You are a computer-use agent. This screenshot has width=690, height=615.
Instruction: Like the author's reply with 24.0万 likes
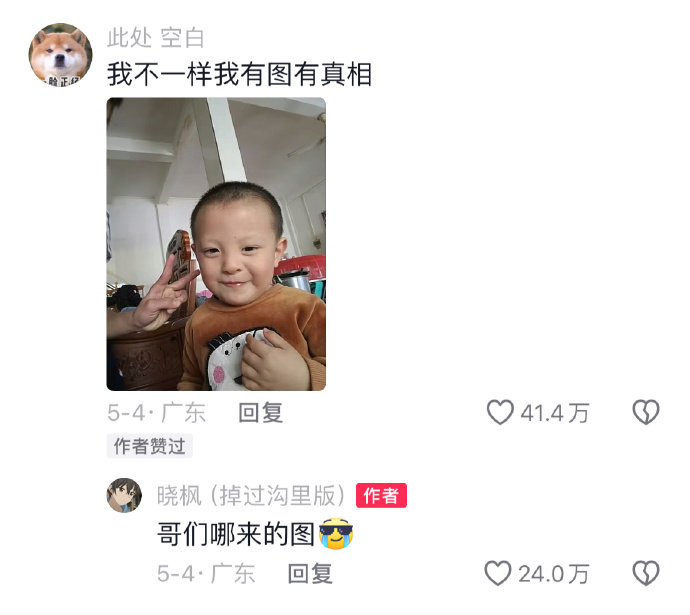(x=498, y=573)
